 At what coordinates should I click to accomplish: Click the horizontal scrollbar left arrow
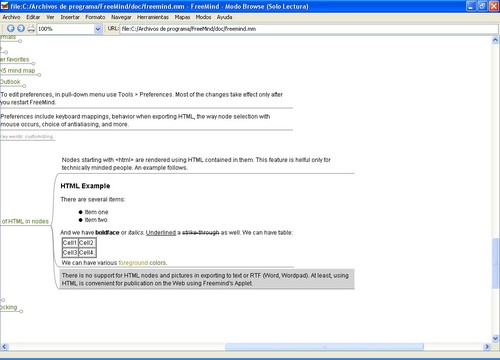4,347
